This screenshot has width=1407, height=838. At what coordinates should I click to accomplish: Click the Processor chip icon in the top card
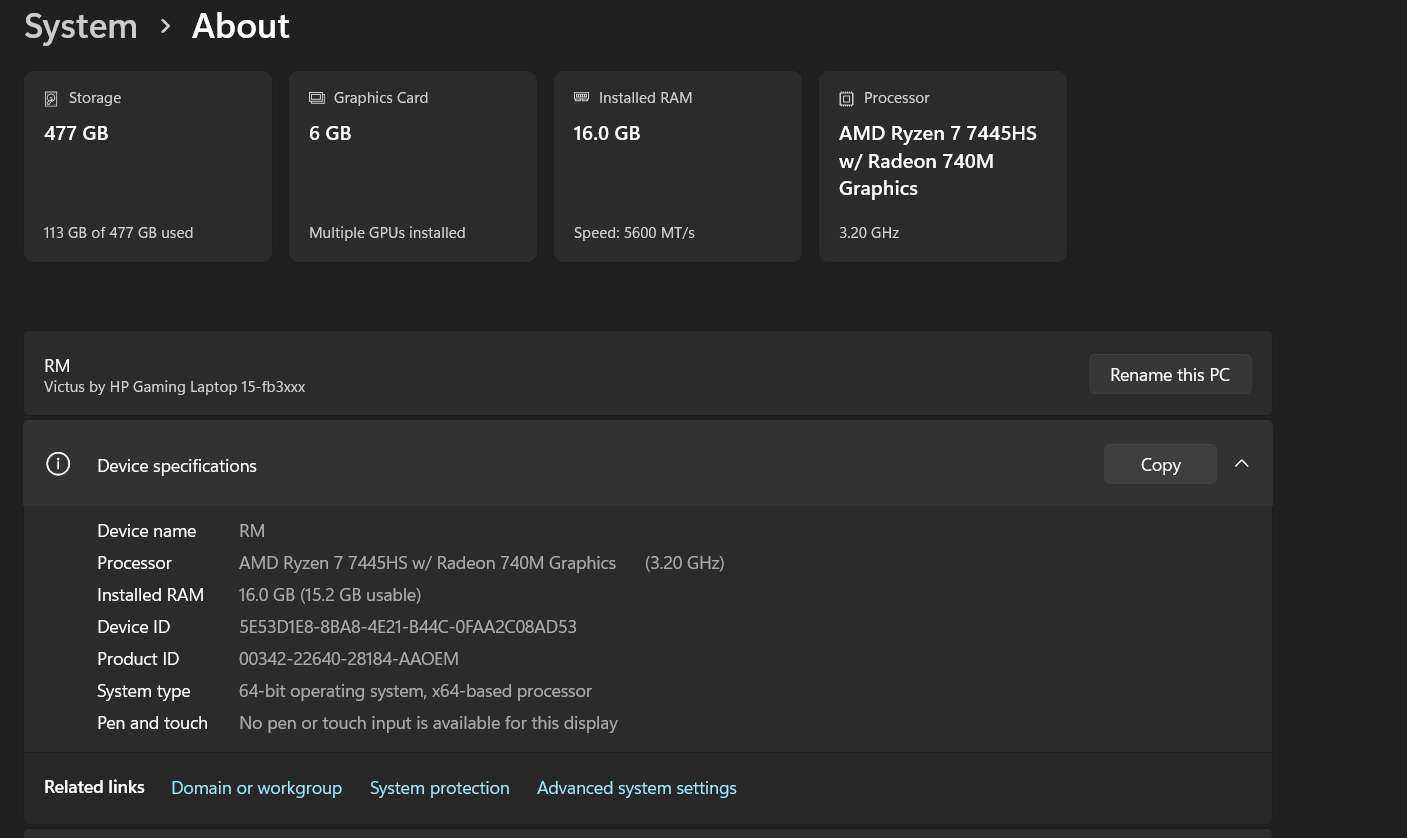846,98
